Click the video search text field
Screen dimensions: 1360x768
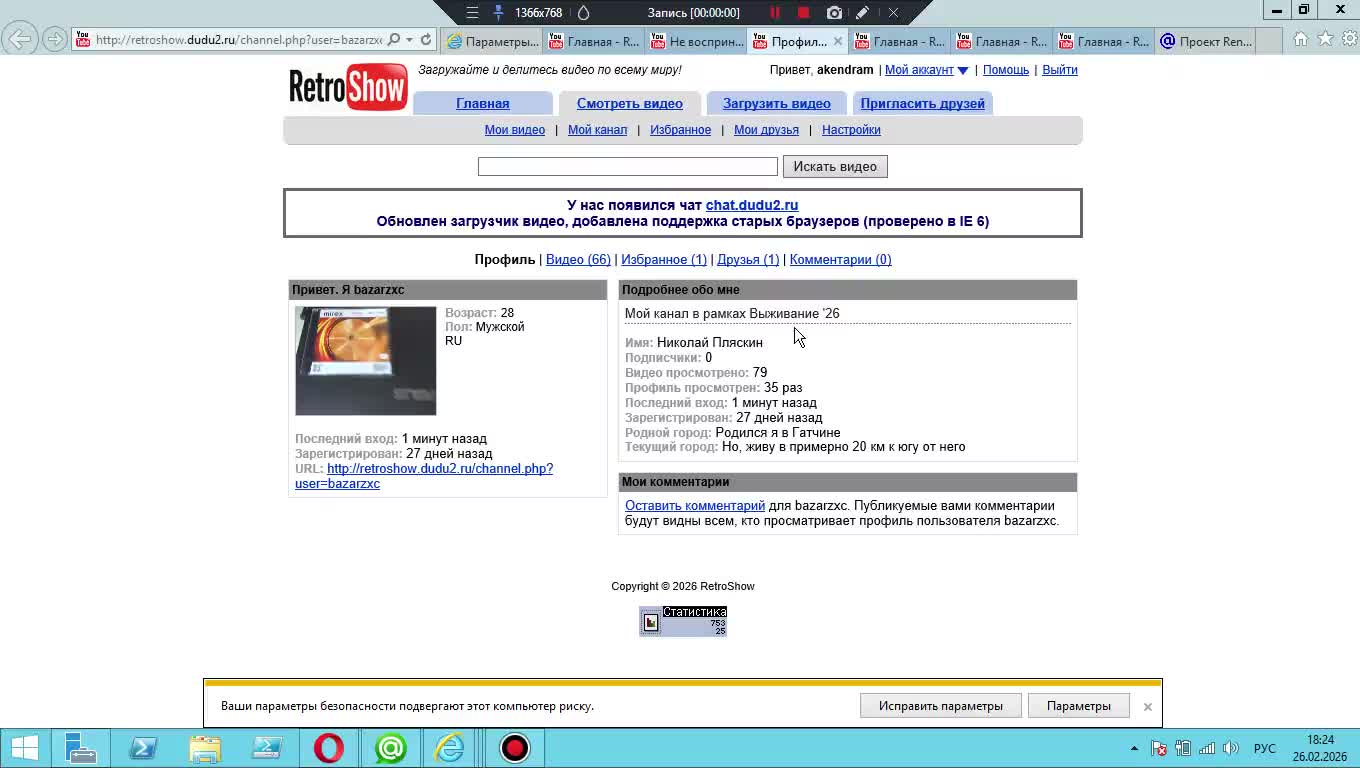(627, 167)
